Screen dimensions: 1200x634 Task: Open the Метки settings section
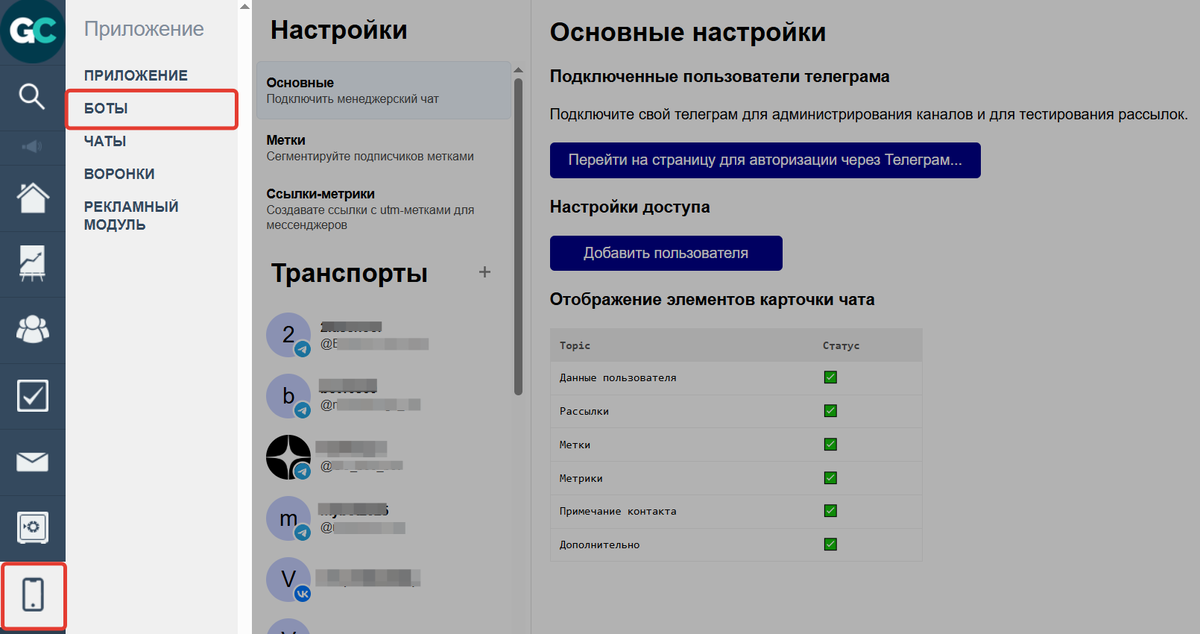click(287, 140)
